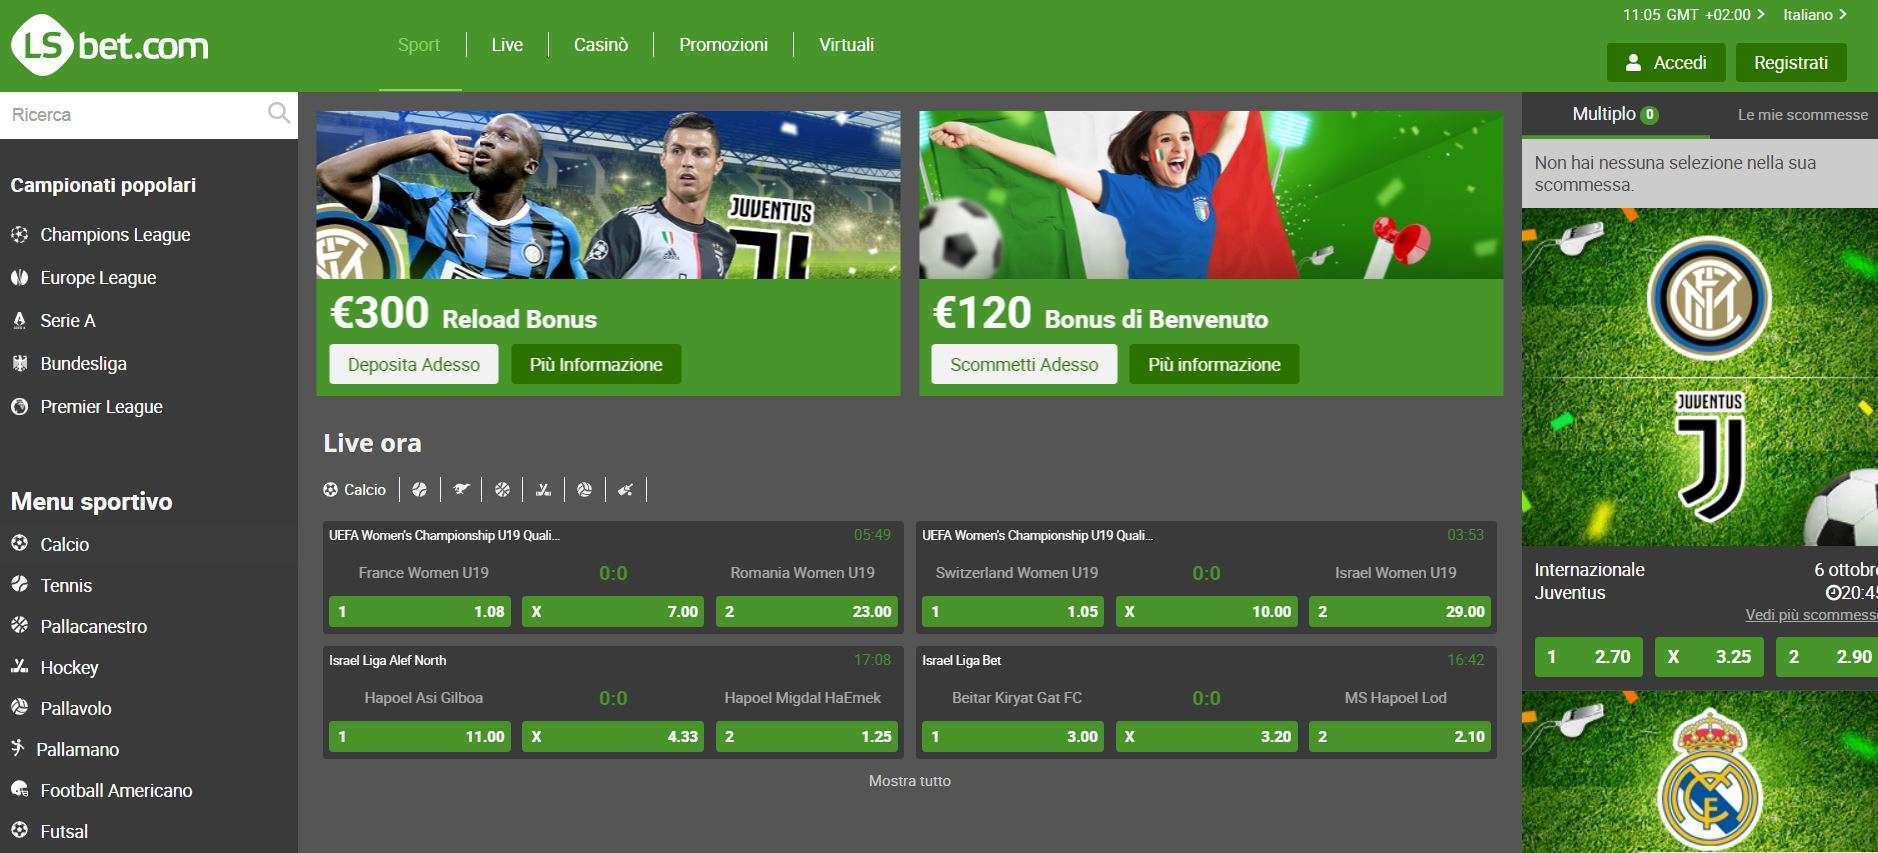Bet on MS Hapoel Lod at 2.10
Screen dimensions: 1878x853
(x=1400, y=737)
